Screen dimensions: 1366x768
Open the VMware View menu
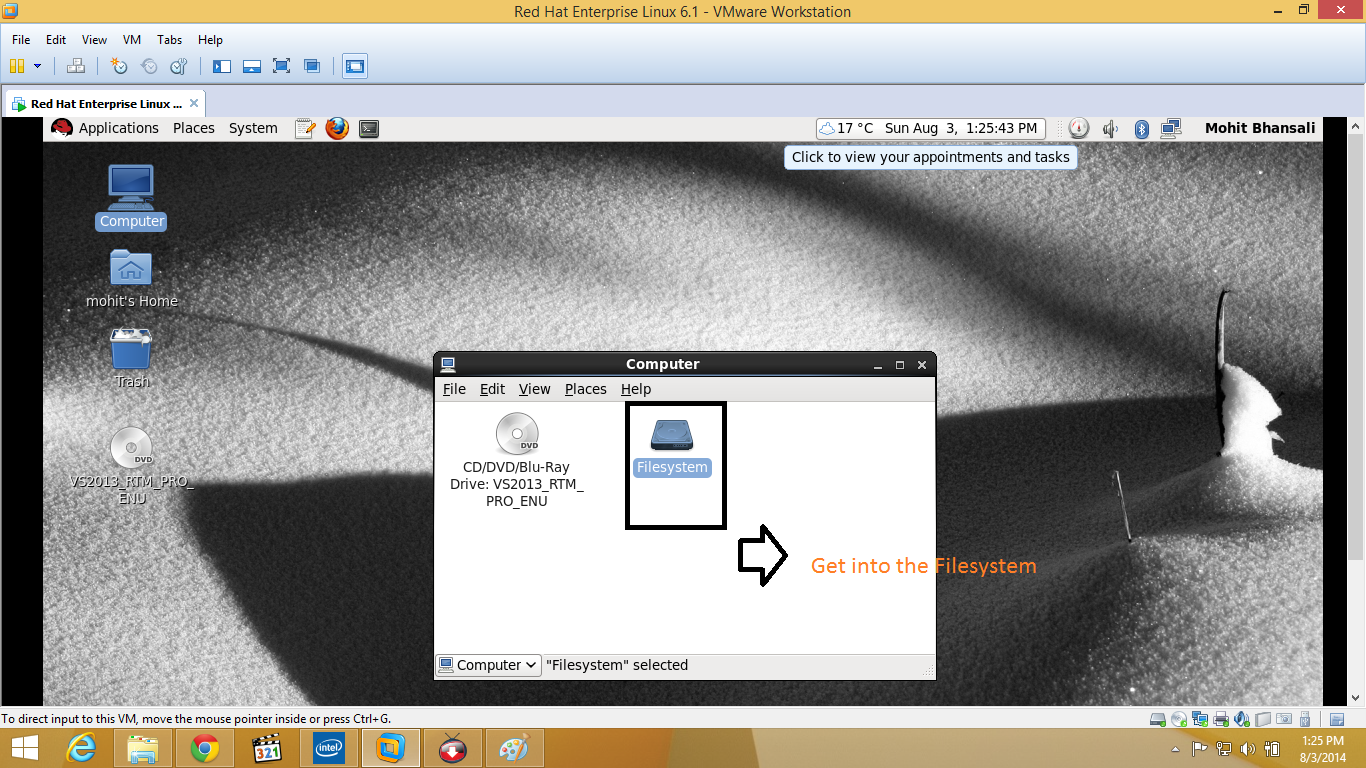tap(94, 40)
